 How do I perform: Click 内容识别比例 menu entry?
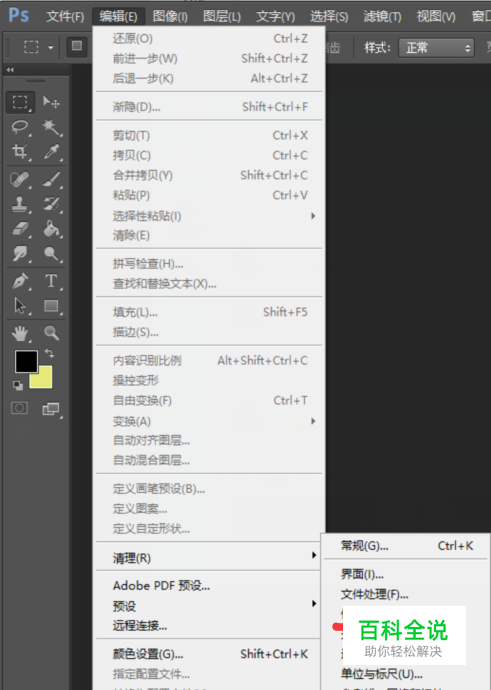[x=209, y=361]
